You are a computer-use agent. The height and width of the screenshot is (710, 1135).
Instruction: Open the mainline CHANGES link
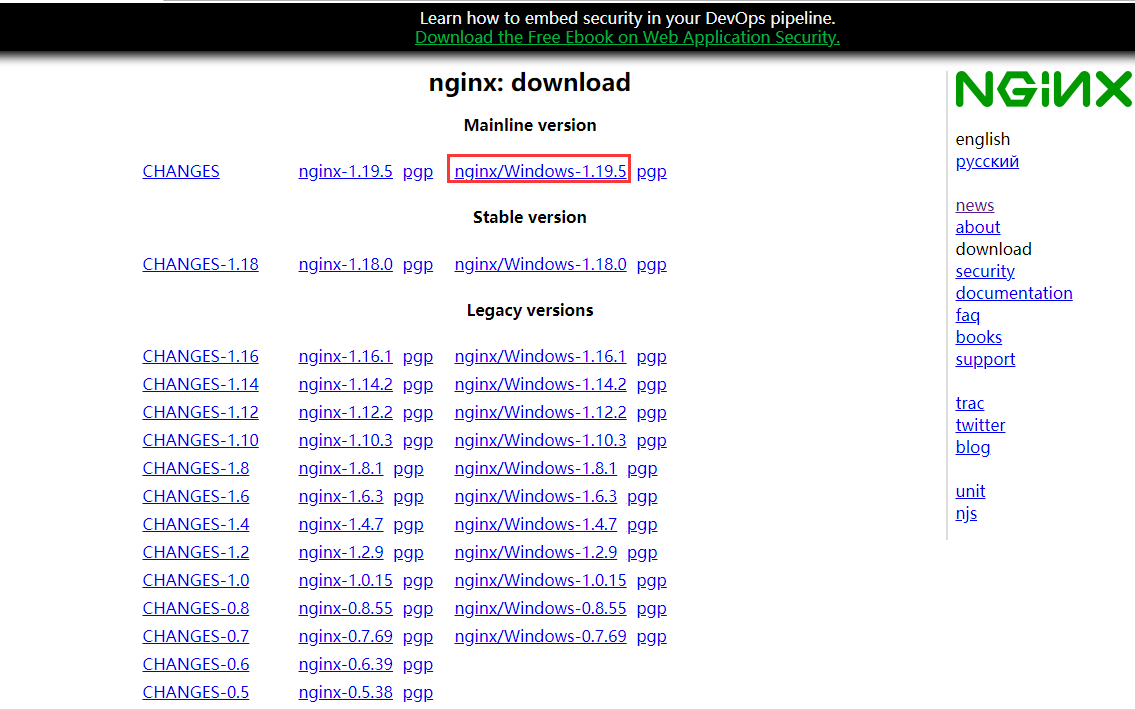[x=181, y=171]
